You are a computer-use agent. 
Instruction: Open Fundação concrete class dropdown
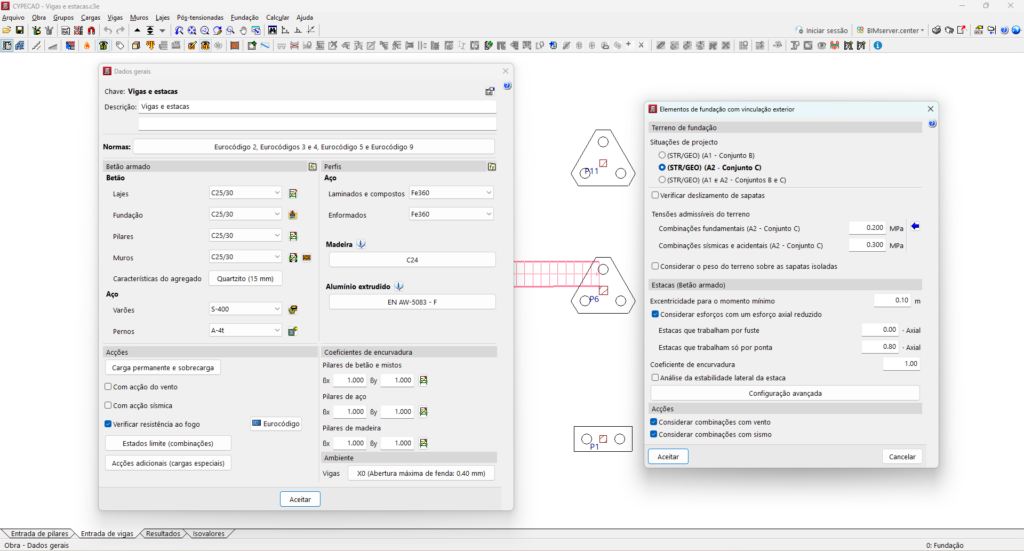tap(245, 214)
